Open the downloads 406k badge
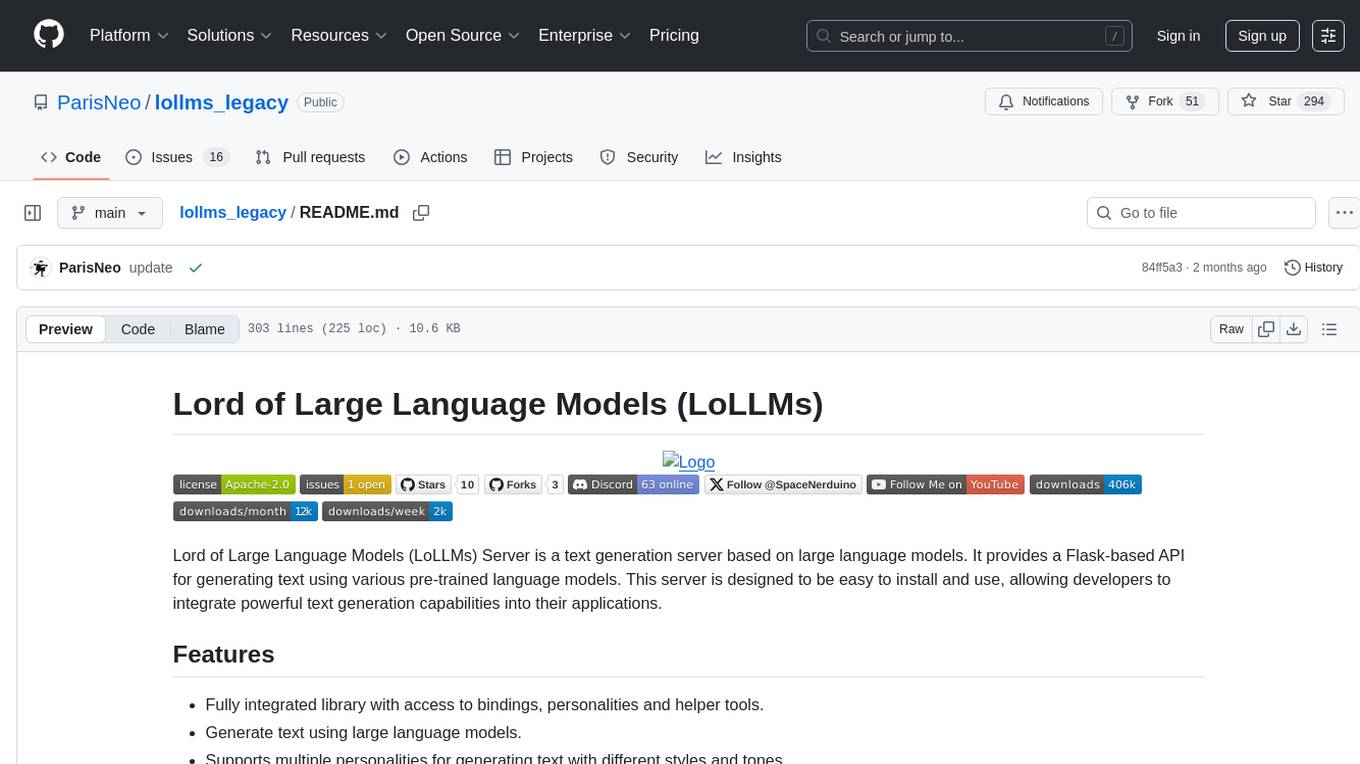The width and height of the screenshot is (1360, 764). (1085, 485)
